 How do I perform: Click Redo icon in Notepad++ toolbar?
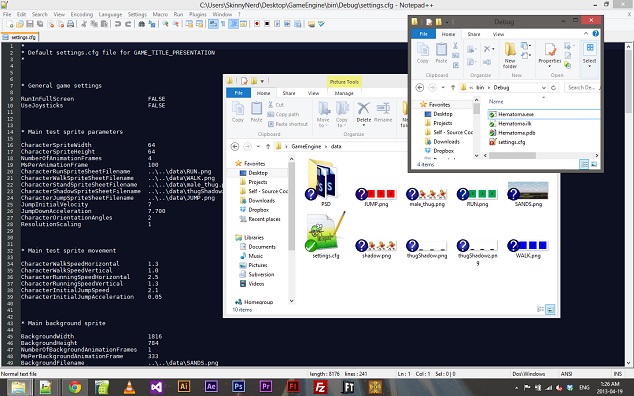coord(128,24)
